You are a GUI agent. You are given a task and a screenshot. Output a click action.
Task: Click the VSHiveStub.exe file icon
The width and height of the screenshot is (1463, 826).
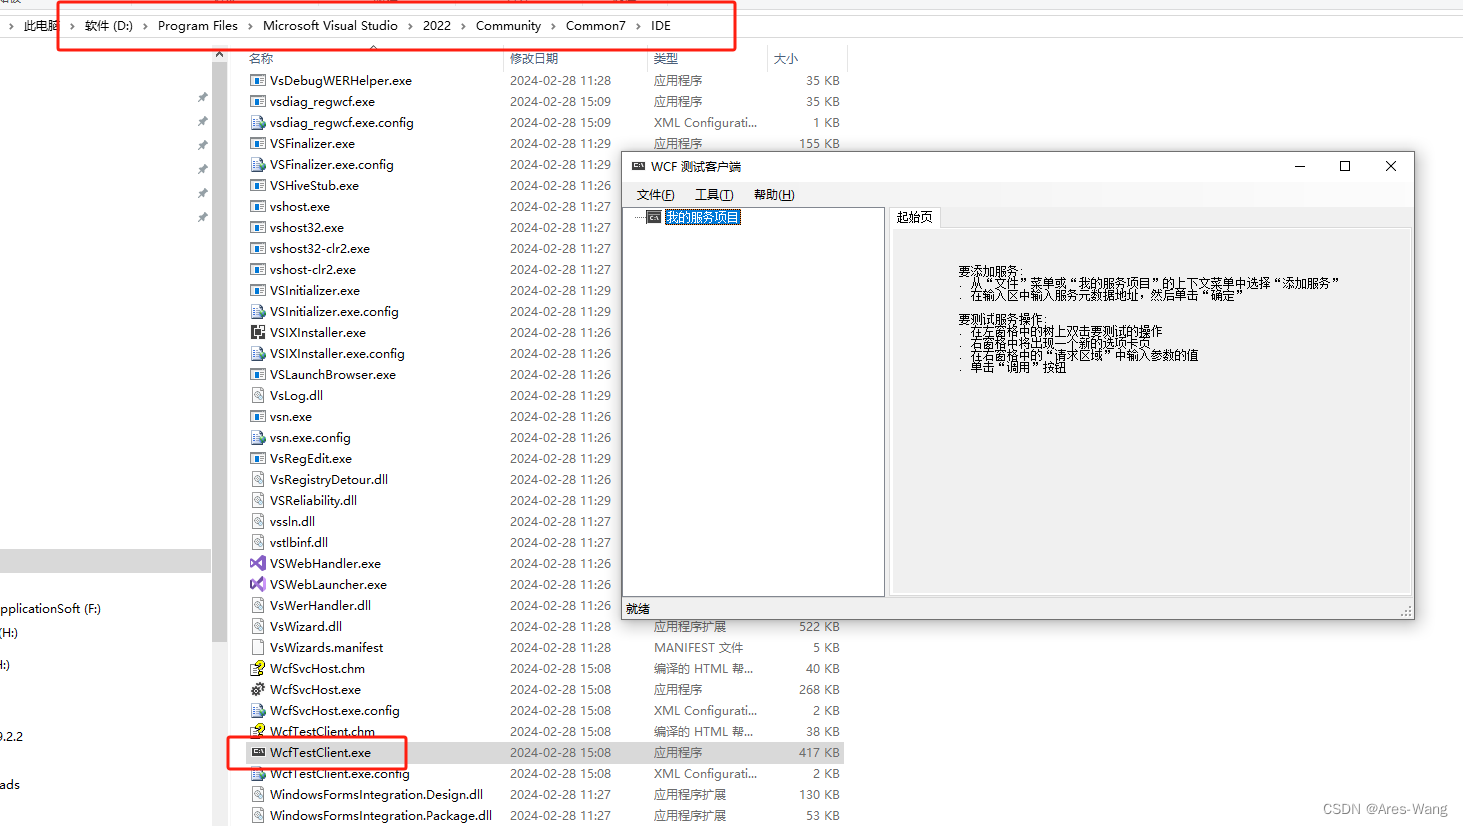pyautogui.click(x=258, y=185)
